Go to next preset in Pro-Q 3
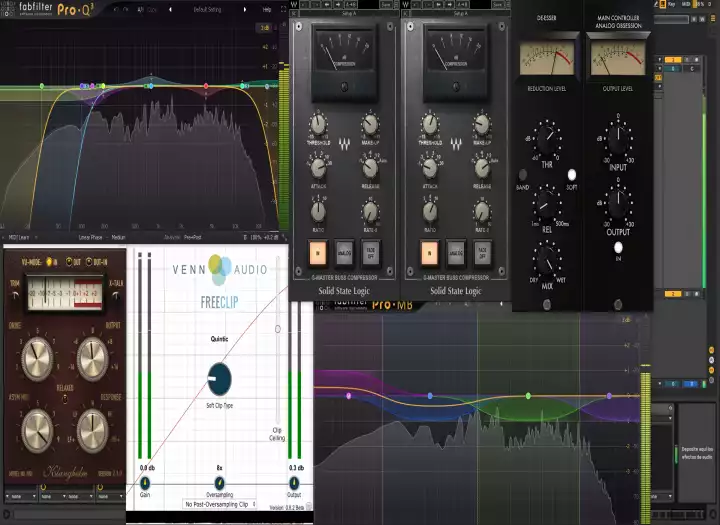The height and width of the screenshot is (525, 720). (x=245, y=9)
